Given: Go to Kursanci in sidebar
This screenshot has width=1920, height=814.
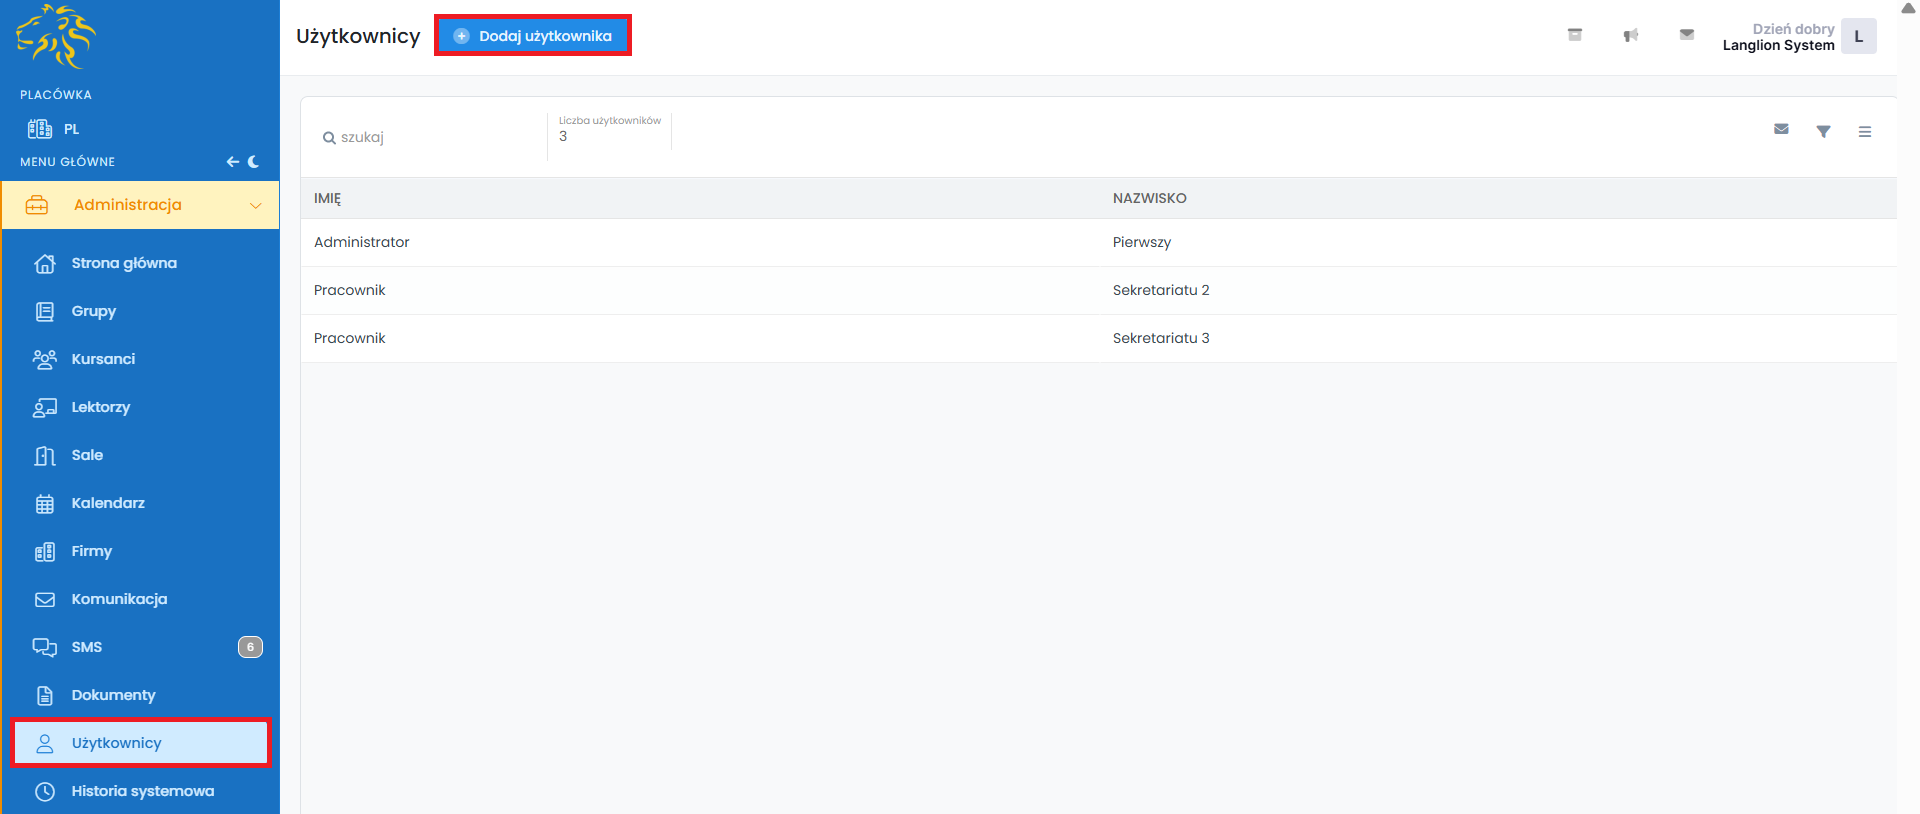Looking at the screenshot, I should click(x=103, y=359).
